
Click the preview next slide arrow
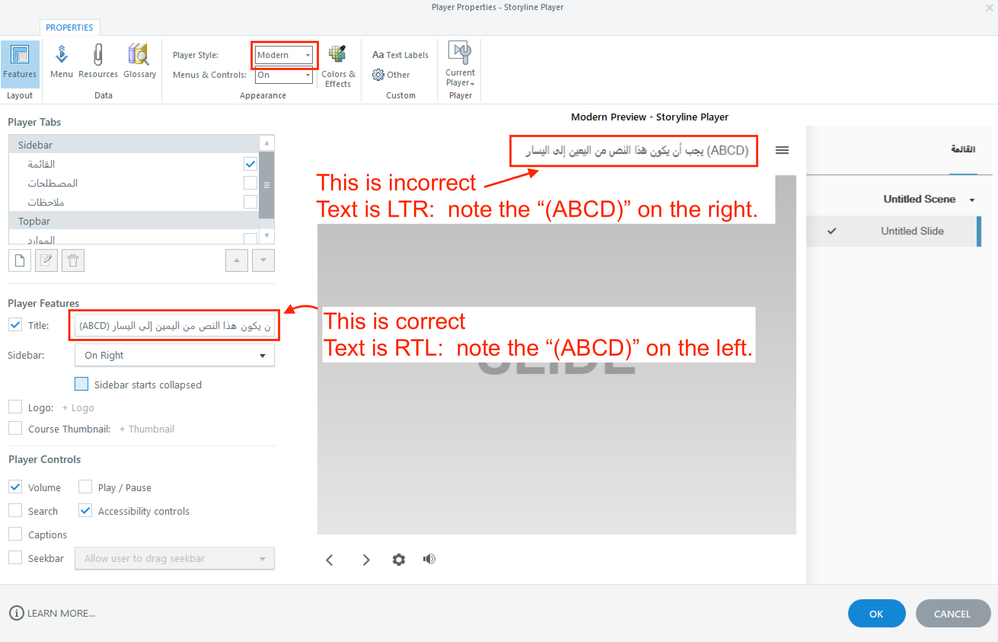(x=366, y=560)
